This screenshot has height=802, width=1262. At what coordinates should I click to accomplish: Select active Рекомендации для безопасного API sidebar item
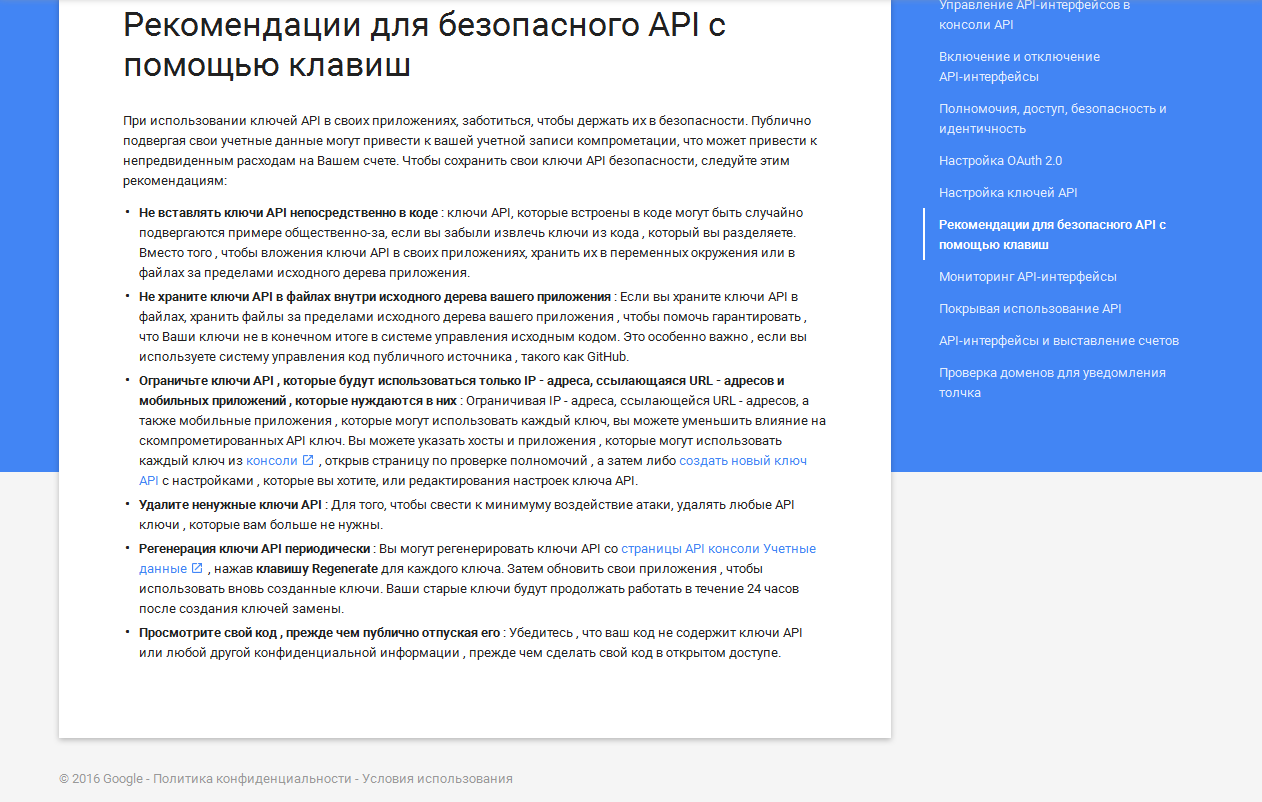click(1052, 235)
